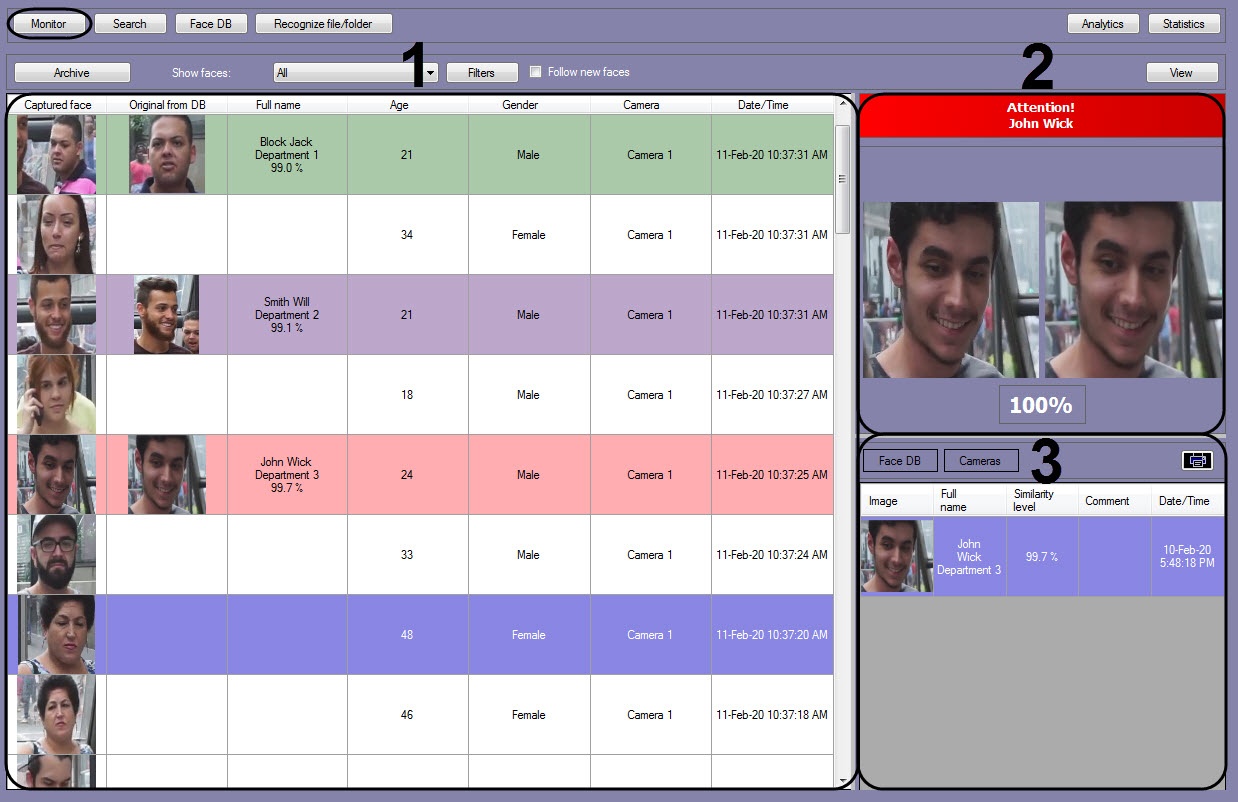Click the scroll down arrow of face list

(x=842, y=781)
